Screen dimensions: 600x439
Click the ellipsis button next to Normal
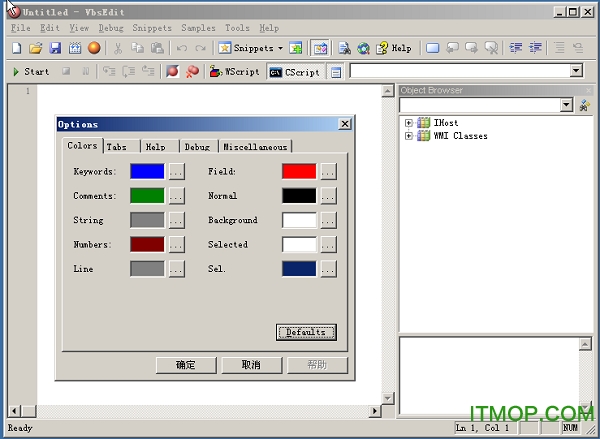[x=329, y=196]
